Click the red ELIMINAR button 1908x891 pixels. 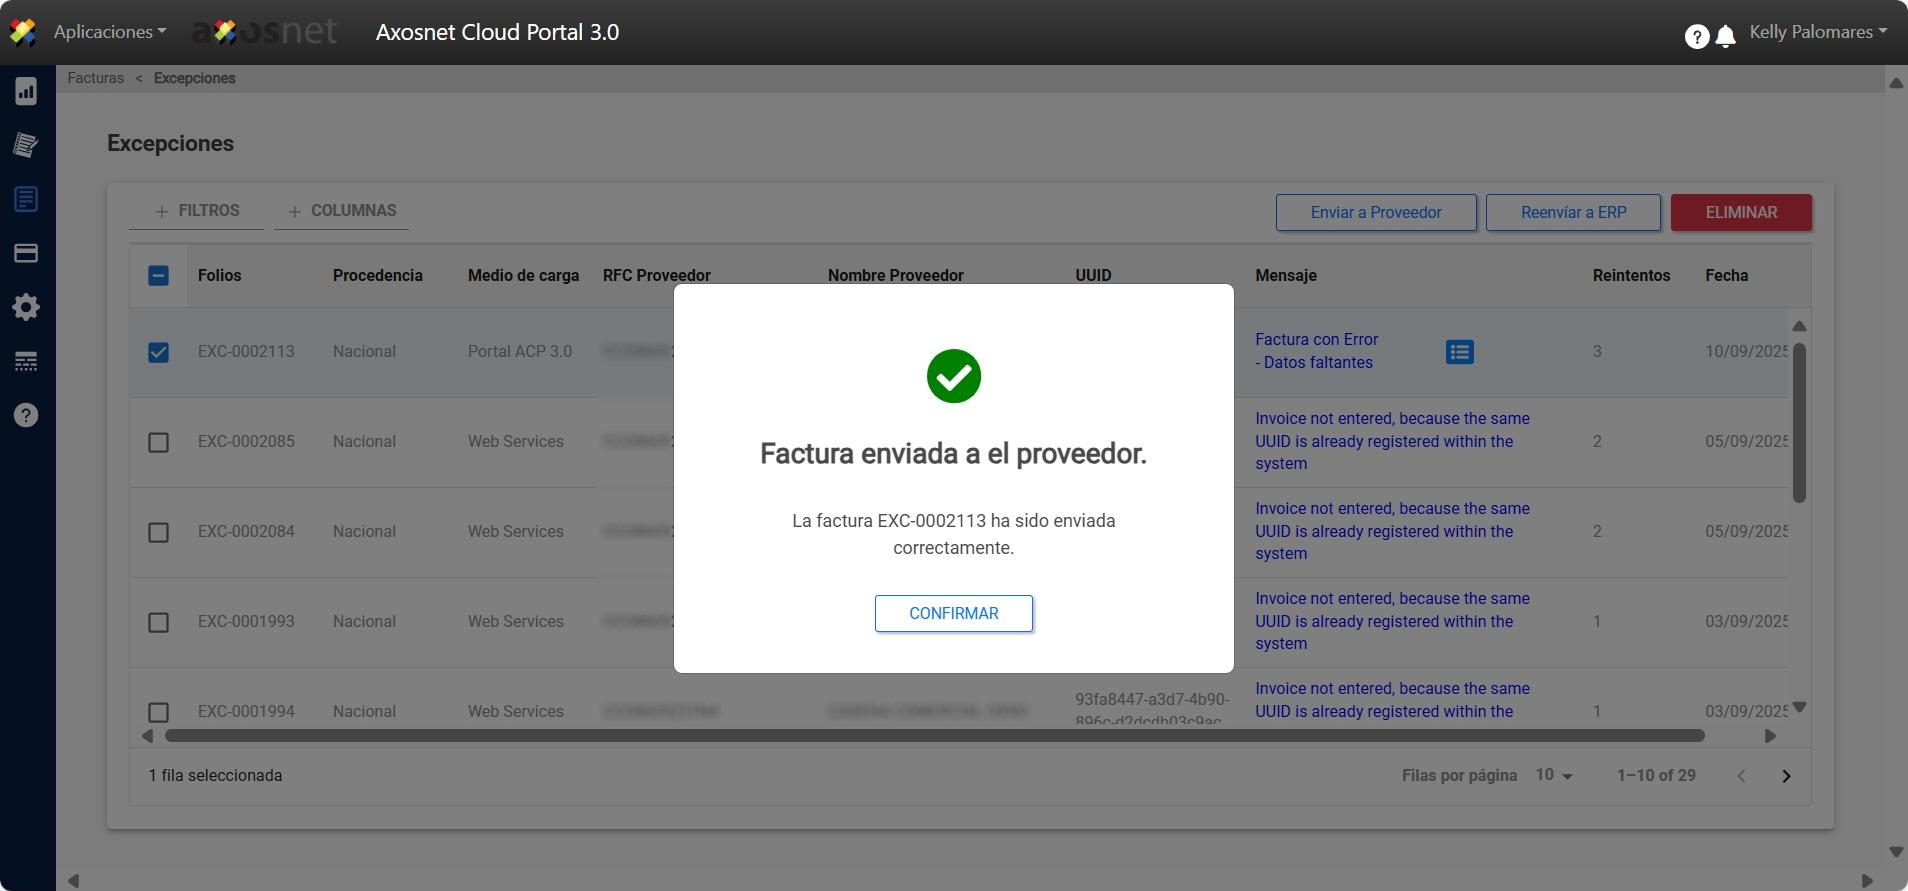pyautogui.click(x=1740, y=212)
